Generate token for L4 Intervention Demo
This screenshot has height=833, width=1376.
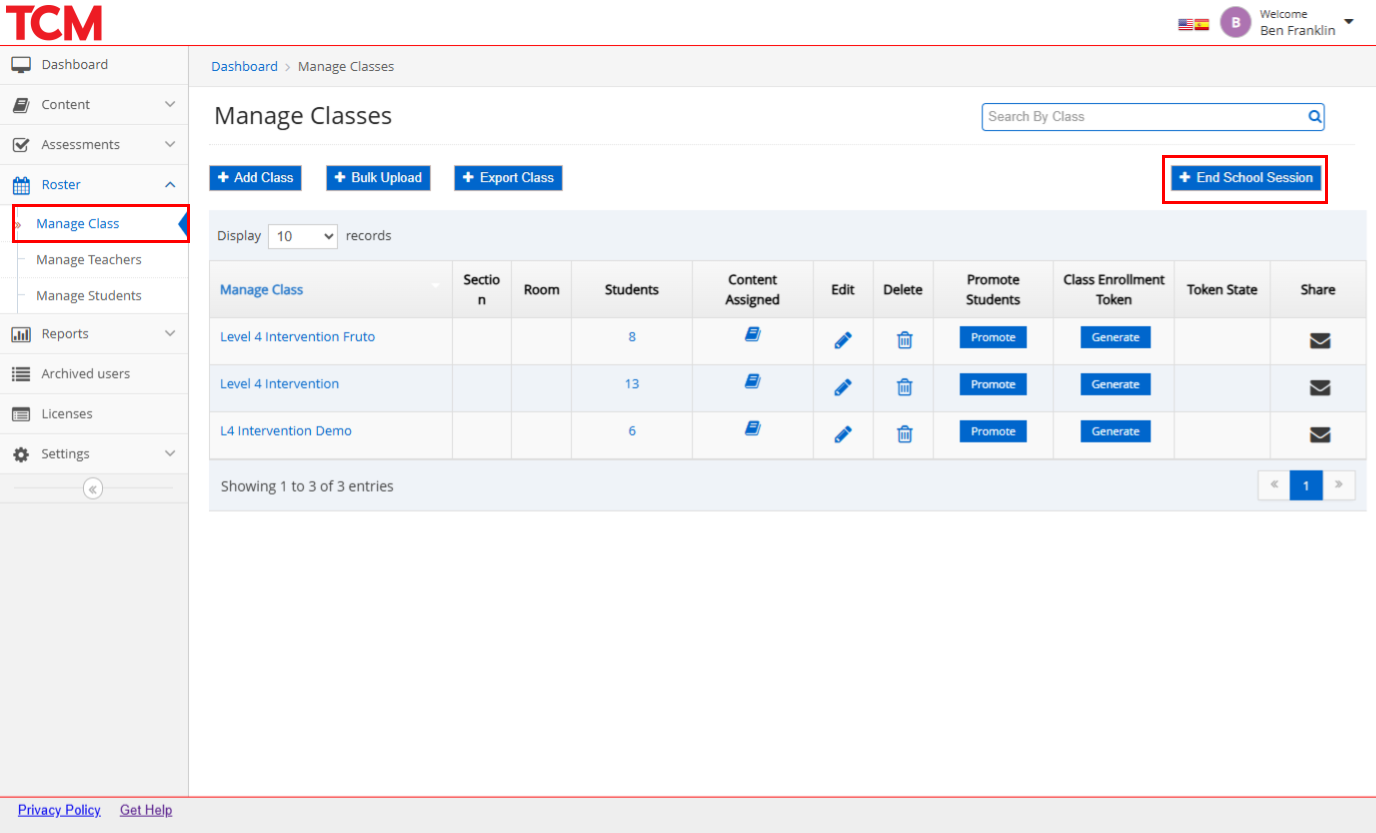coord(1115,432)
